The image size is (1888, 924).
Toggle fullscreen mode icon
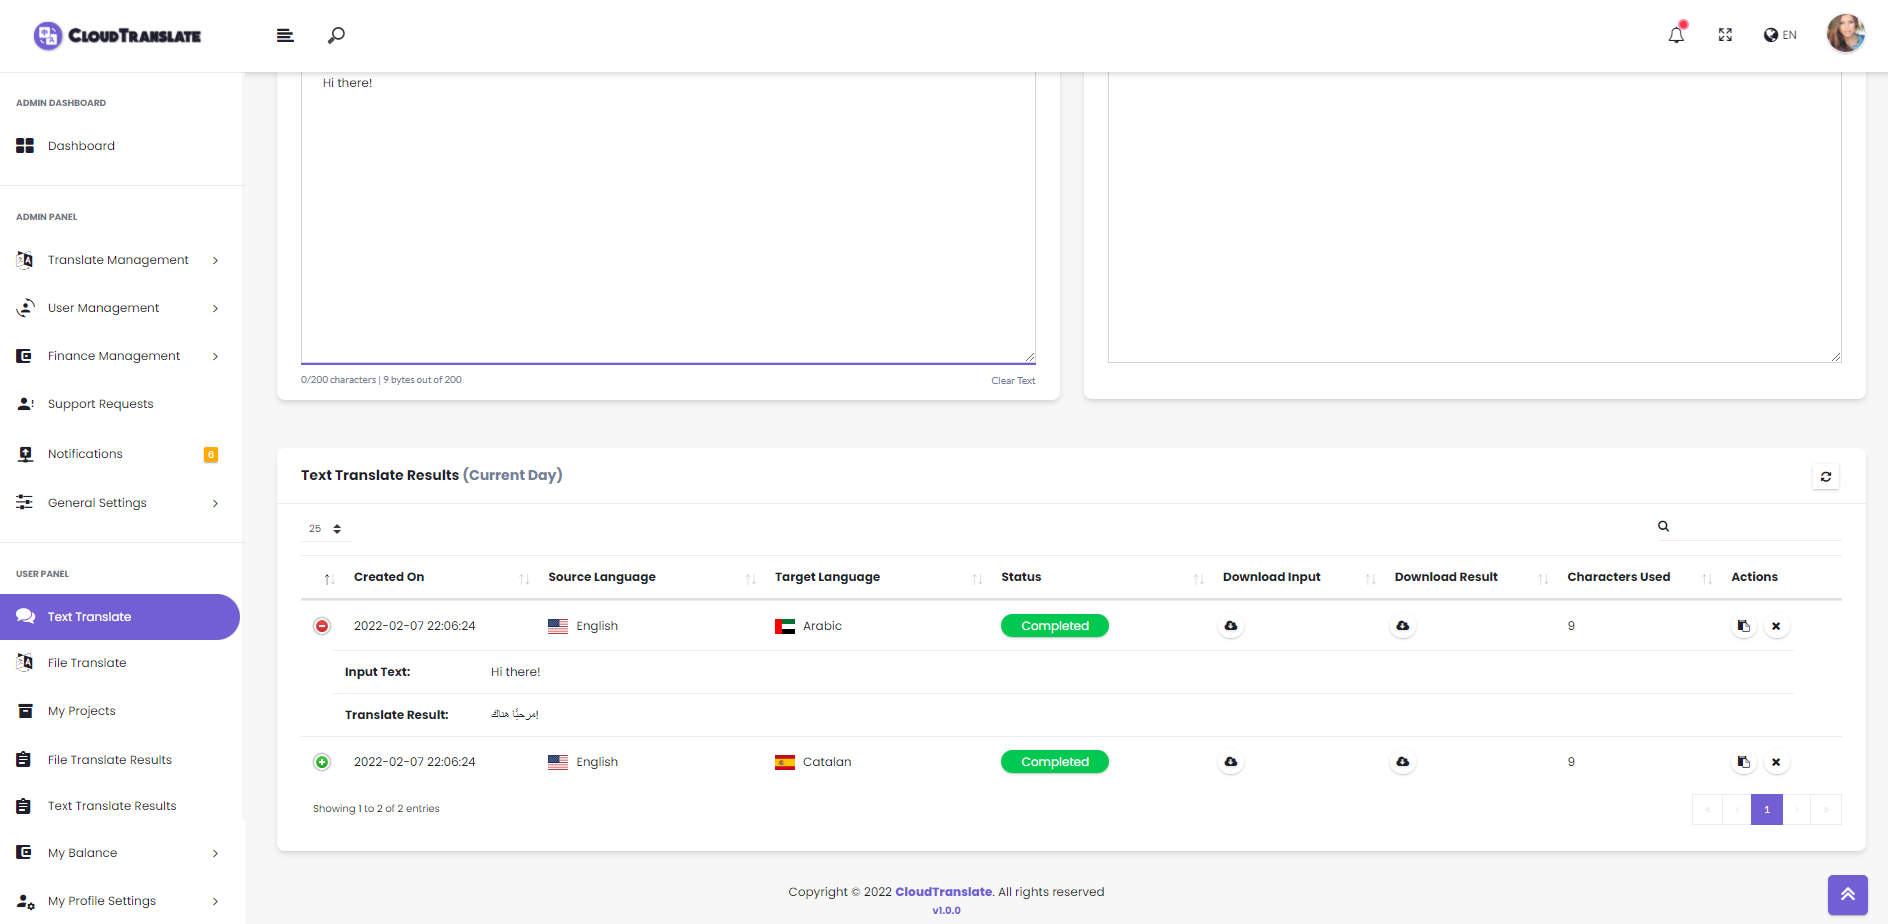coord(1725,35)
